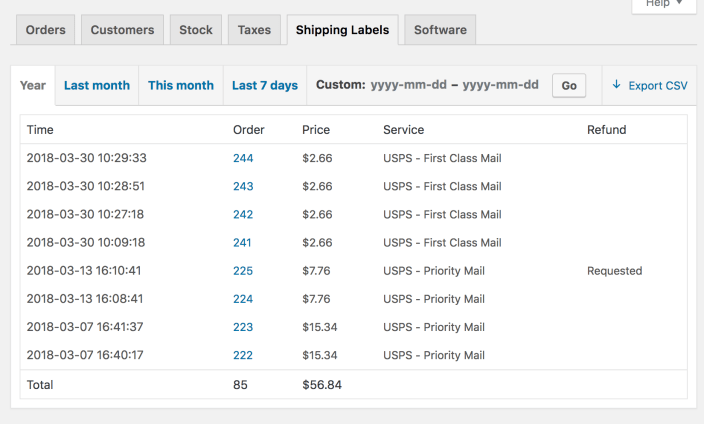The width and height of the screenshot is (704, 424).
Task: Switch to the Customers tab
Action: [x=122, y=30]
